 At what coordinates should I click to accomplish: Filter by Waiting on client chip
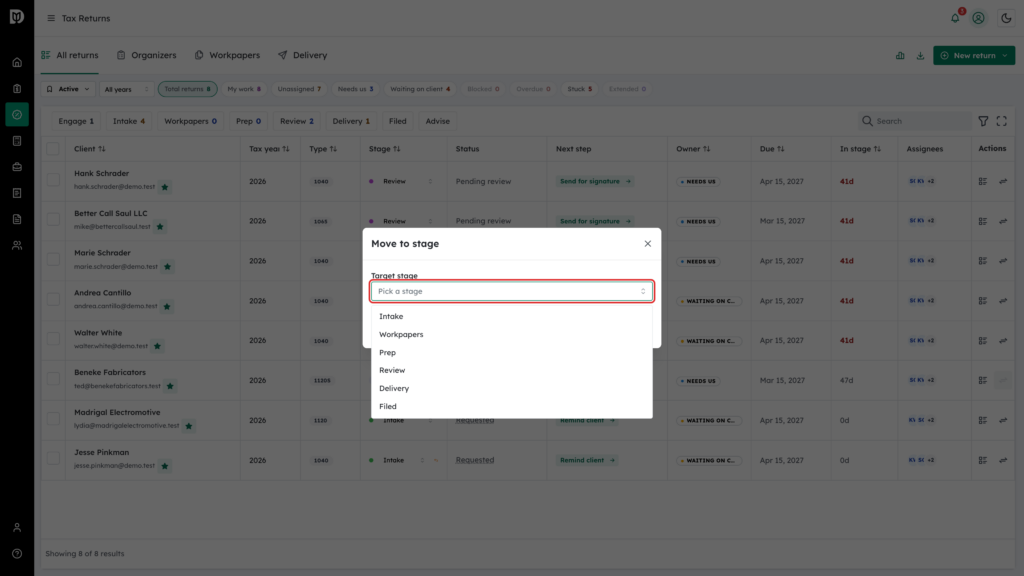coord(420,89)
